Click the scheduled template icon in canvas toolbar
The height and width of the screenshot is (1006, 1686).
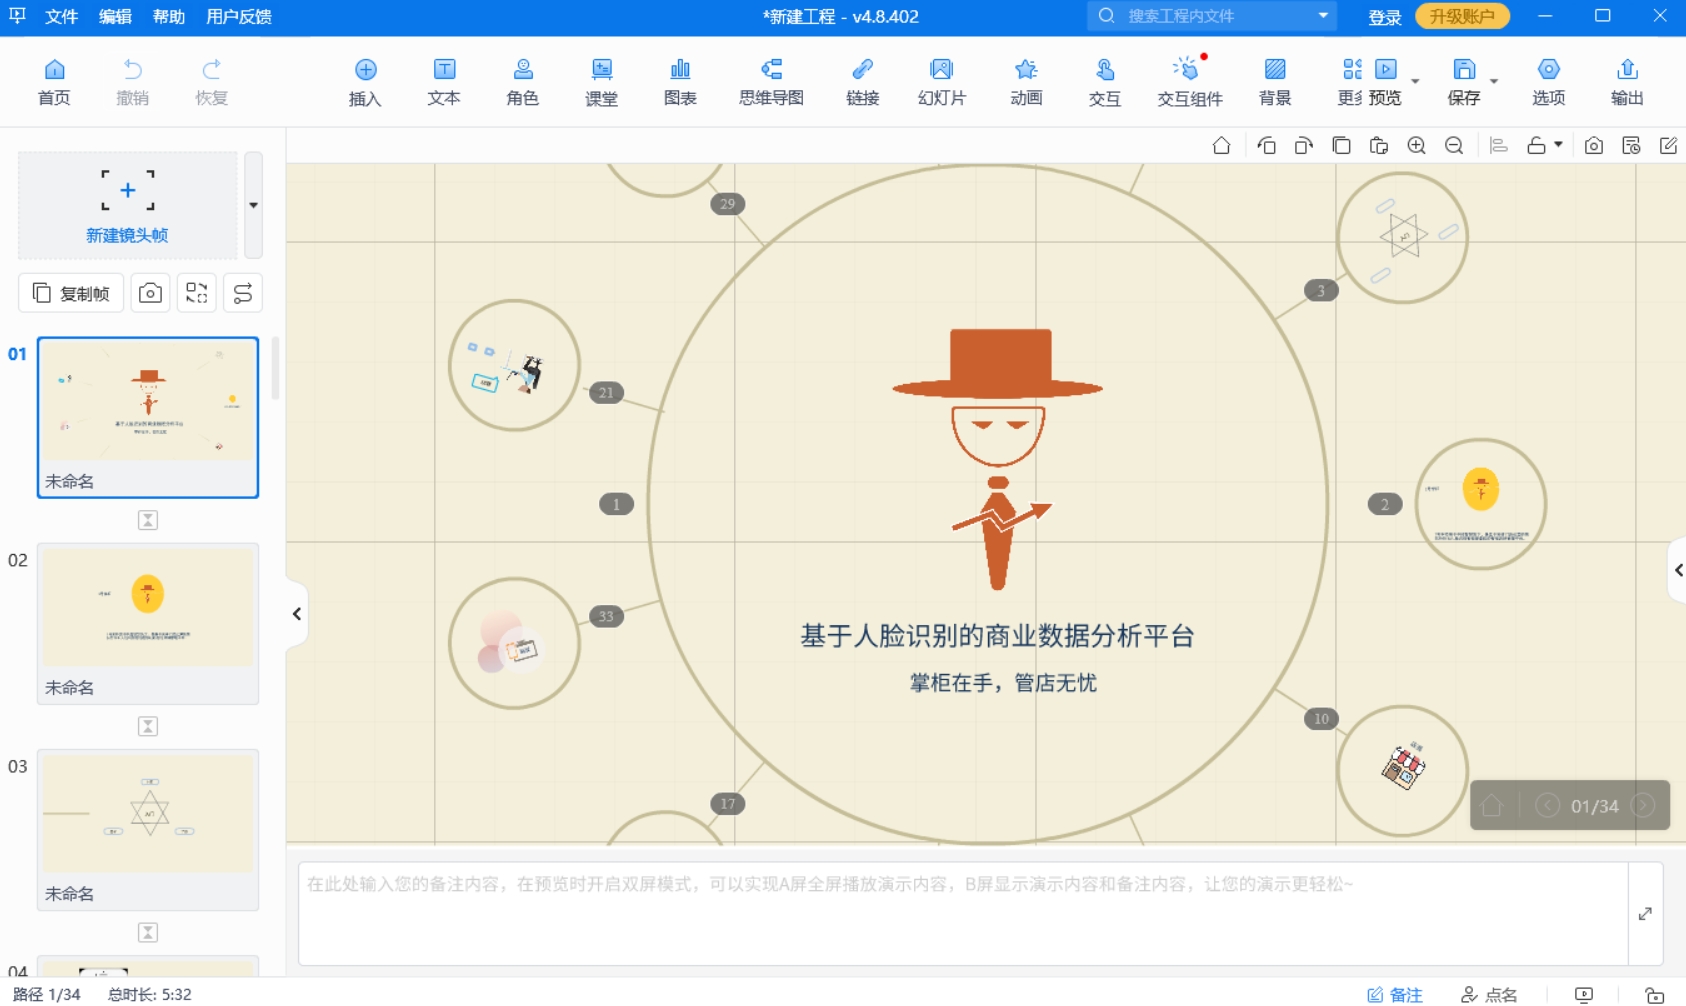coord(1631,146)
